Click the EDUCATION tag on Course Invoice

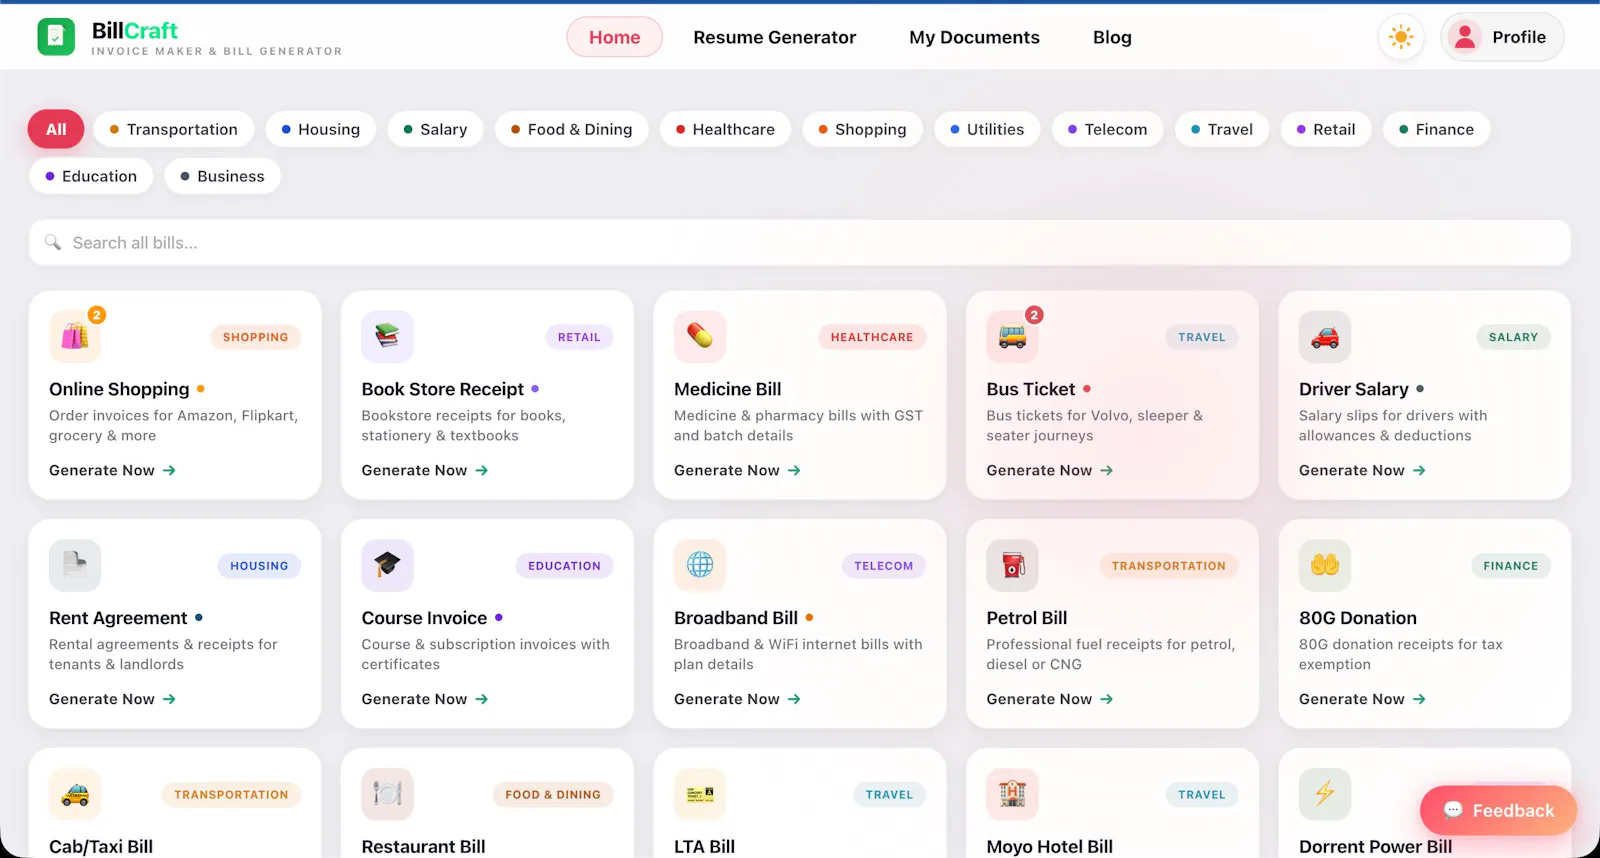point(564,566)
